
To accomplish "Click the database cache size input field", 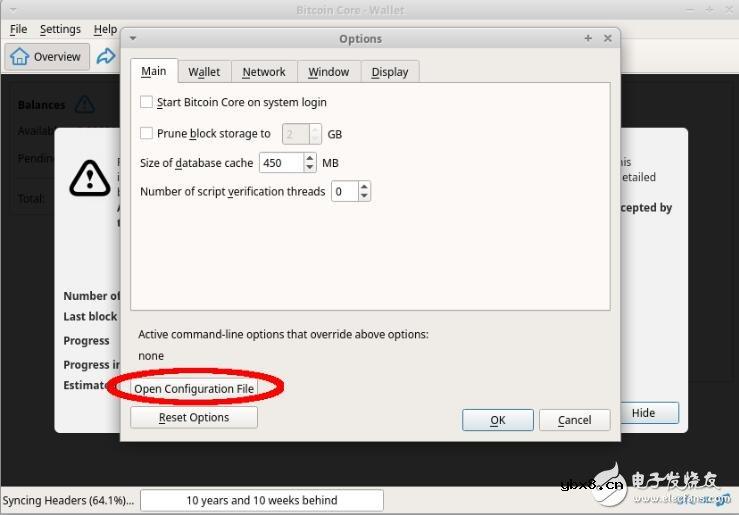I will pyautogui.click(x=279, y=163).
